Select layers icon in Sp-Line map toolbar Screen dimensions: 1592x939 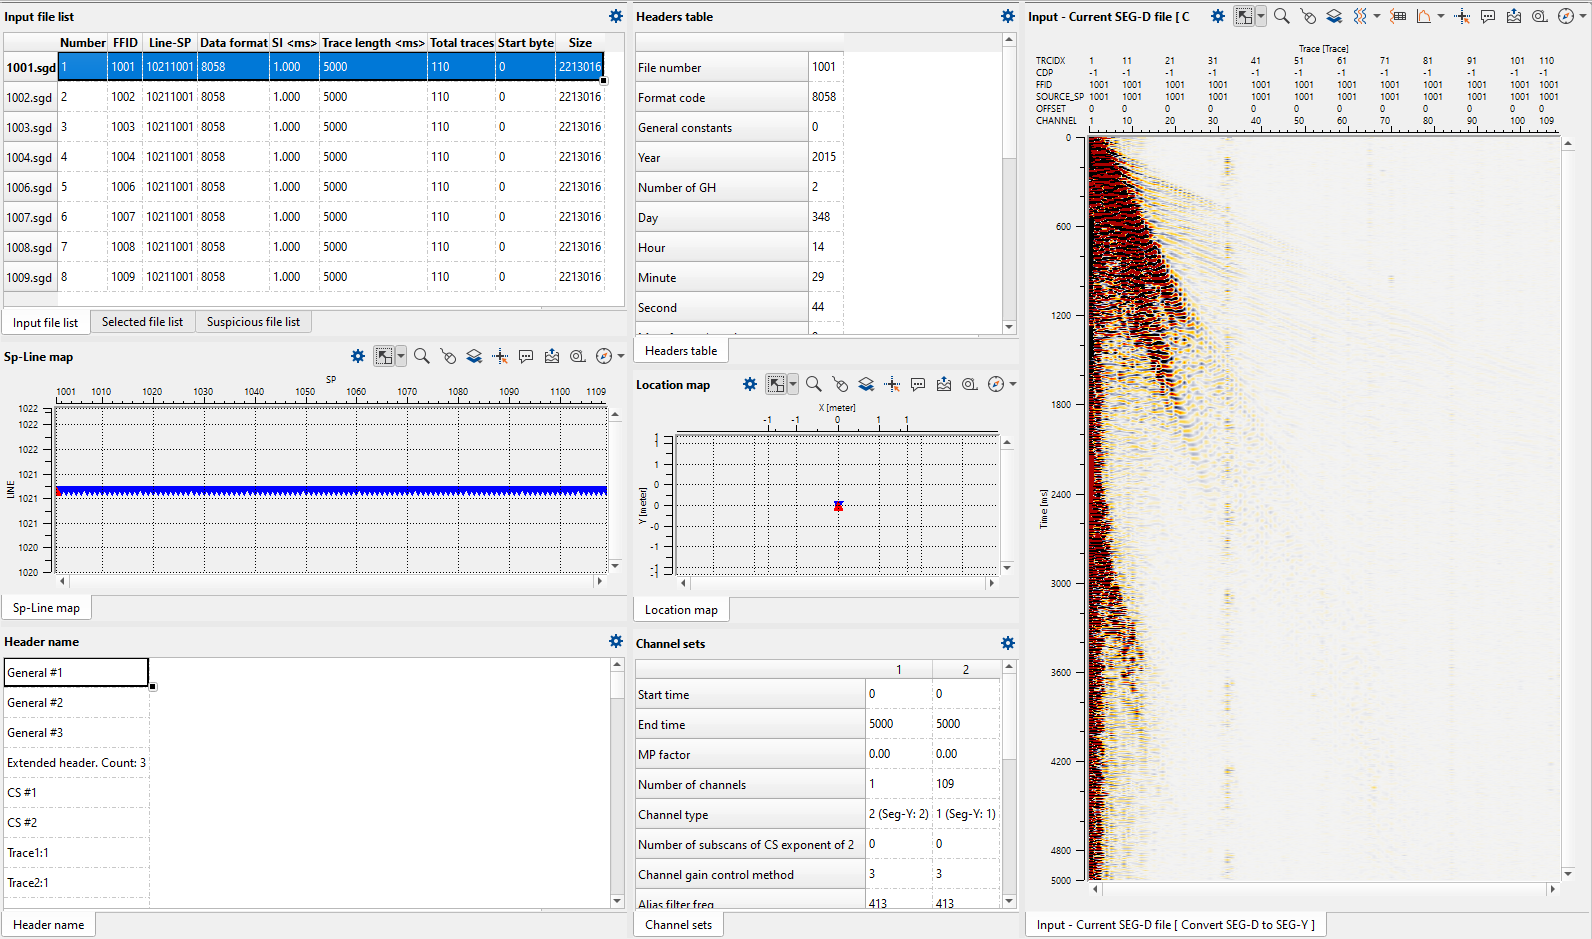pyautogui.click(x=474, y=356)
